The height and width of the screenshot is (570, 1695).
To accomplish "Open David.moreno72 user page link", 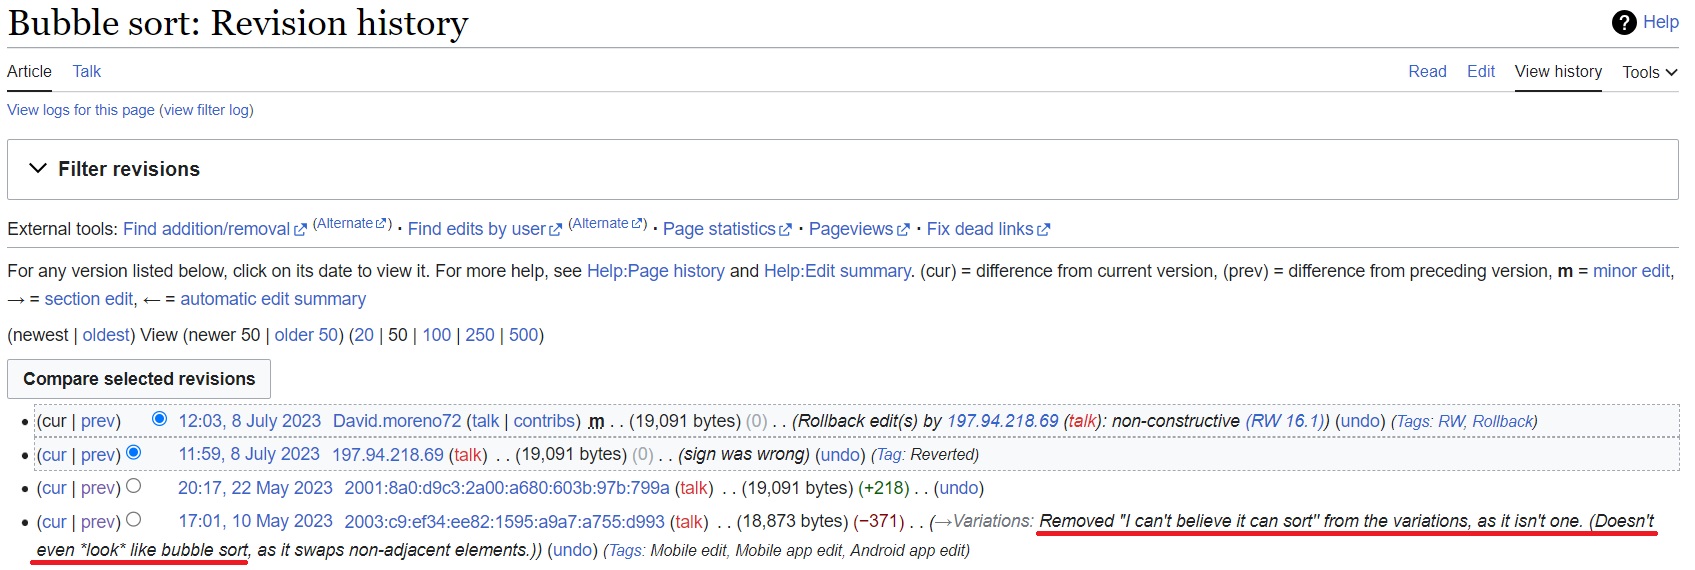I will [x=397, y=421].
